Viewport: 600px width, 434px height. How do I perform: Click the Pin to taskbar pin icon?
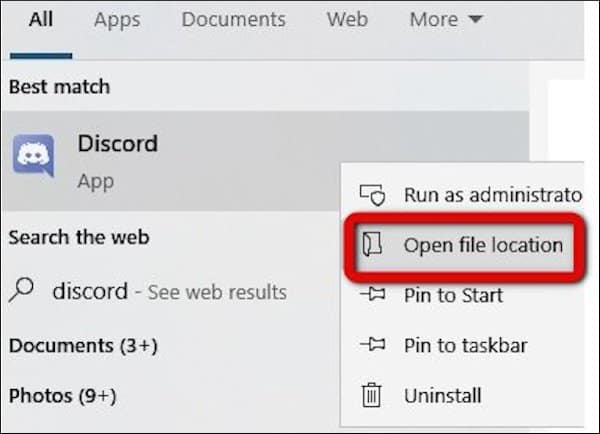pyautogui.click(x=372, y=344)
